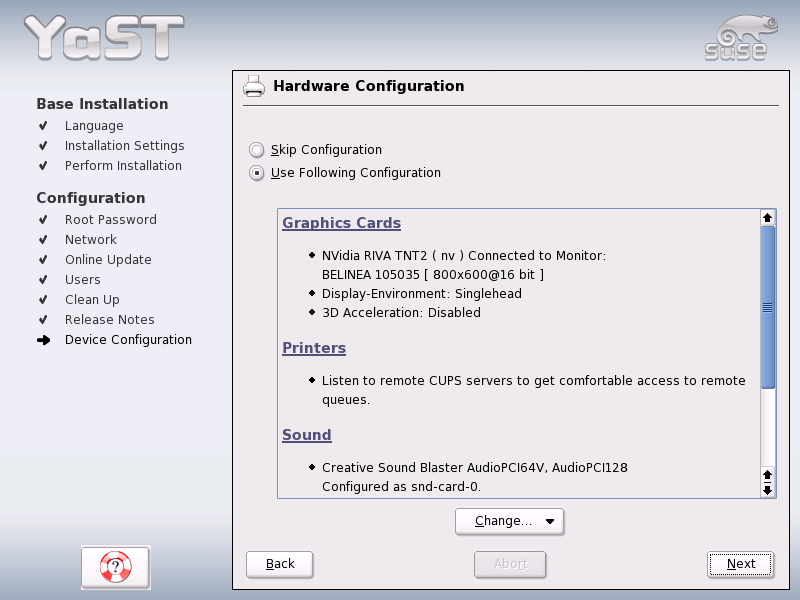
Task: Click the scroll-up arrow of hardware list
Action: (767, 218)
